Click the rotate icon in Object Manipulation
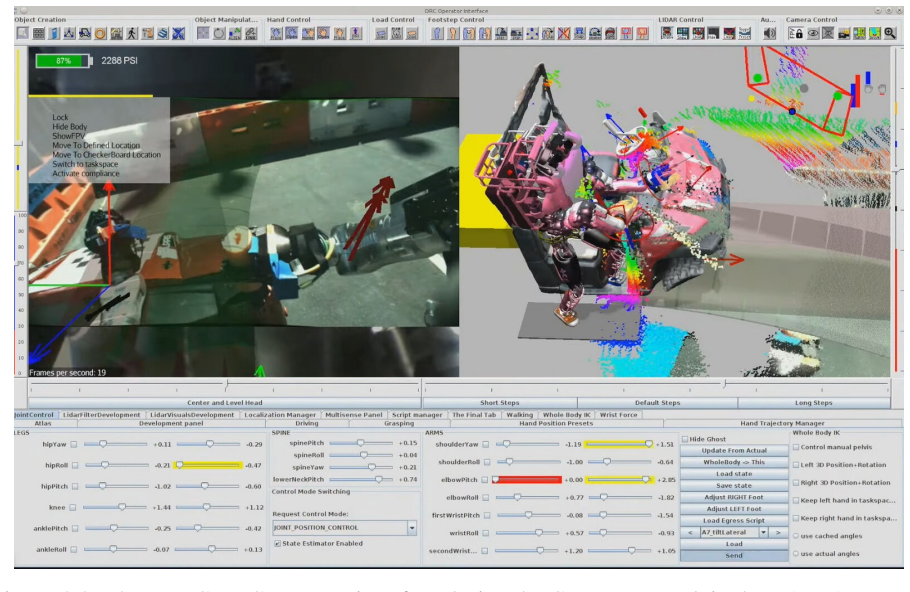This screenshot has height=592, width=910. point(218,33)
